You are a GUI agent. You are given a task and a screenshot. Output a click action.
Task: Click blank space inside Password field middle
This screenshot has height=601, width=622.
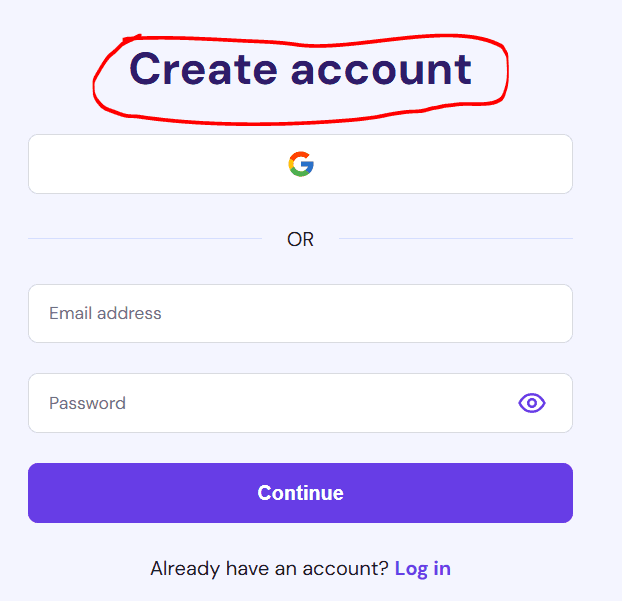tap(300, 403)
